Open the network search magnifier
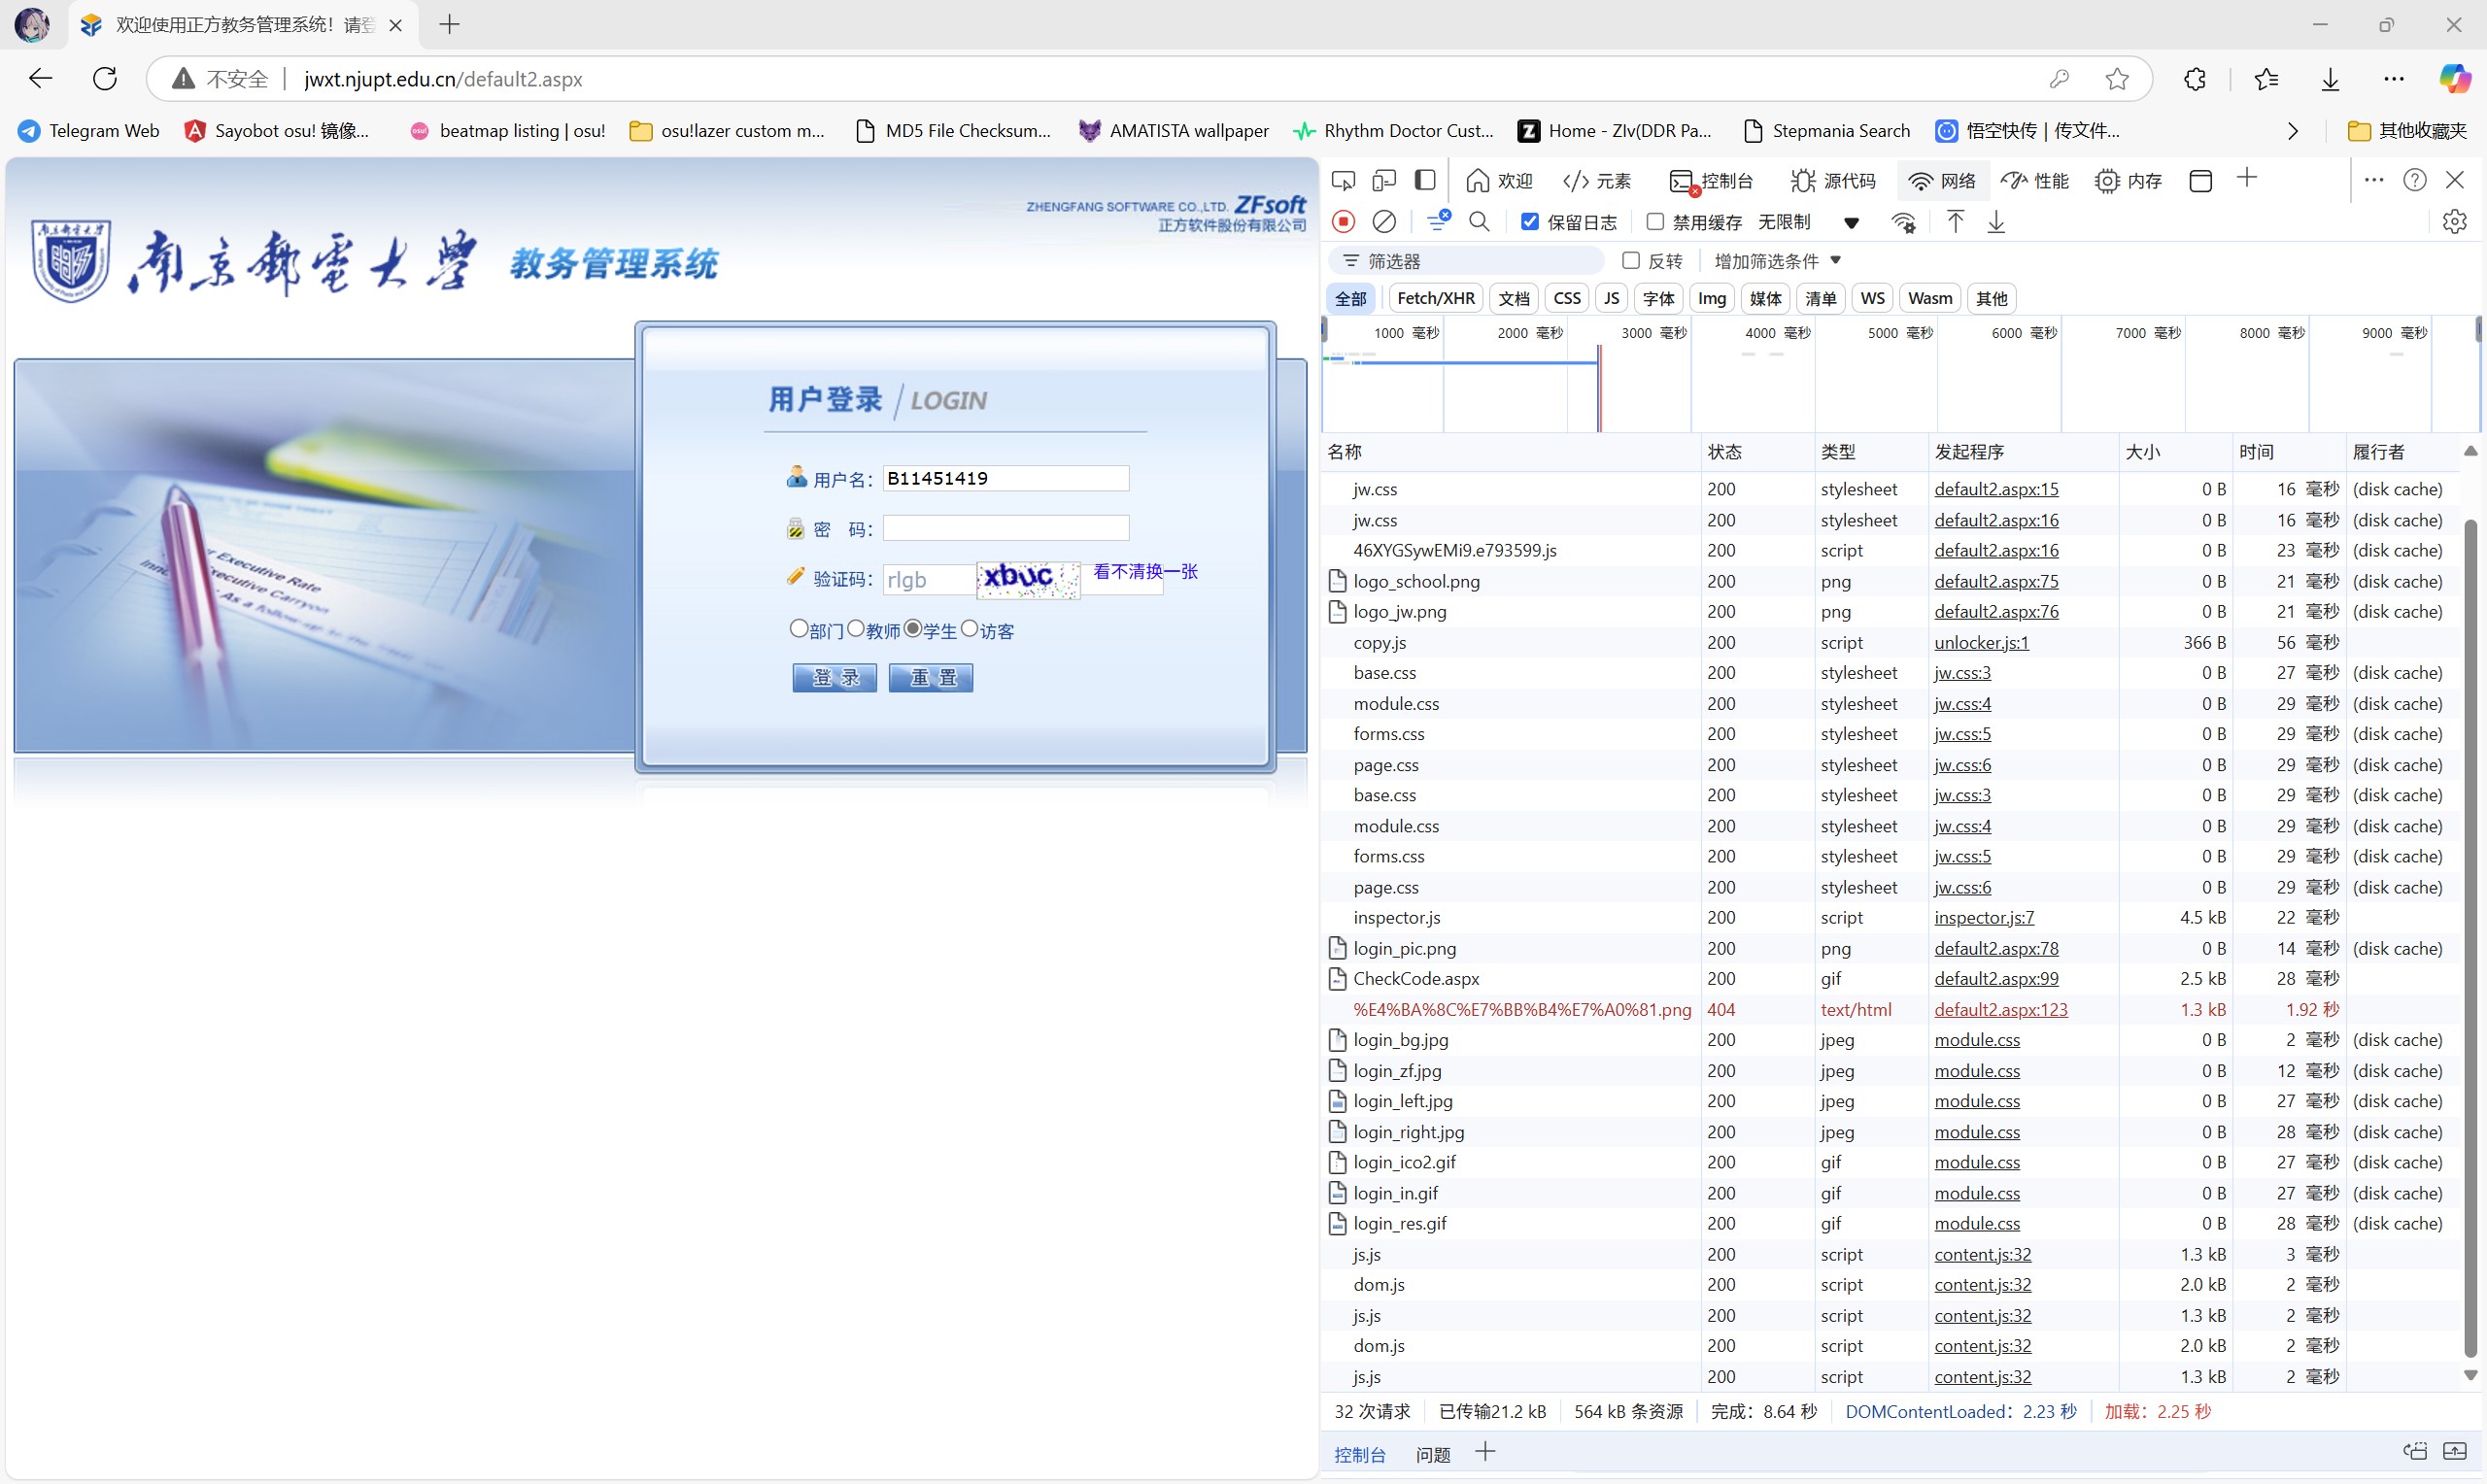Screen dimensions: 2487x1484 (1479, 222)
